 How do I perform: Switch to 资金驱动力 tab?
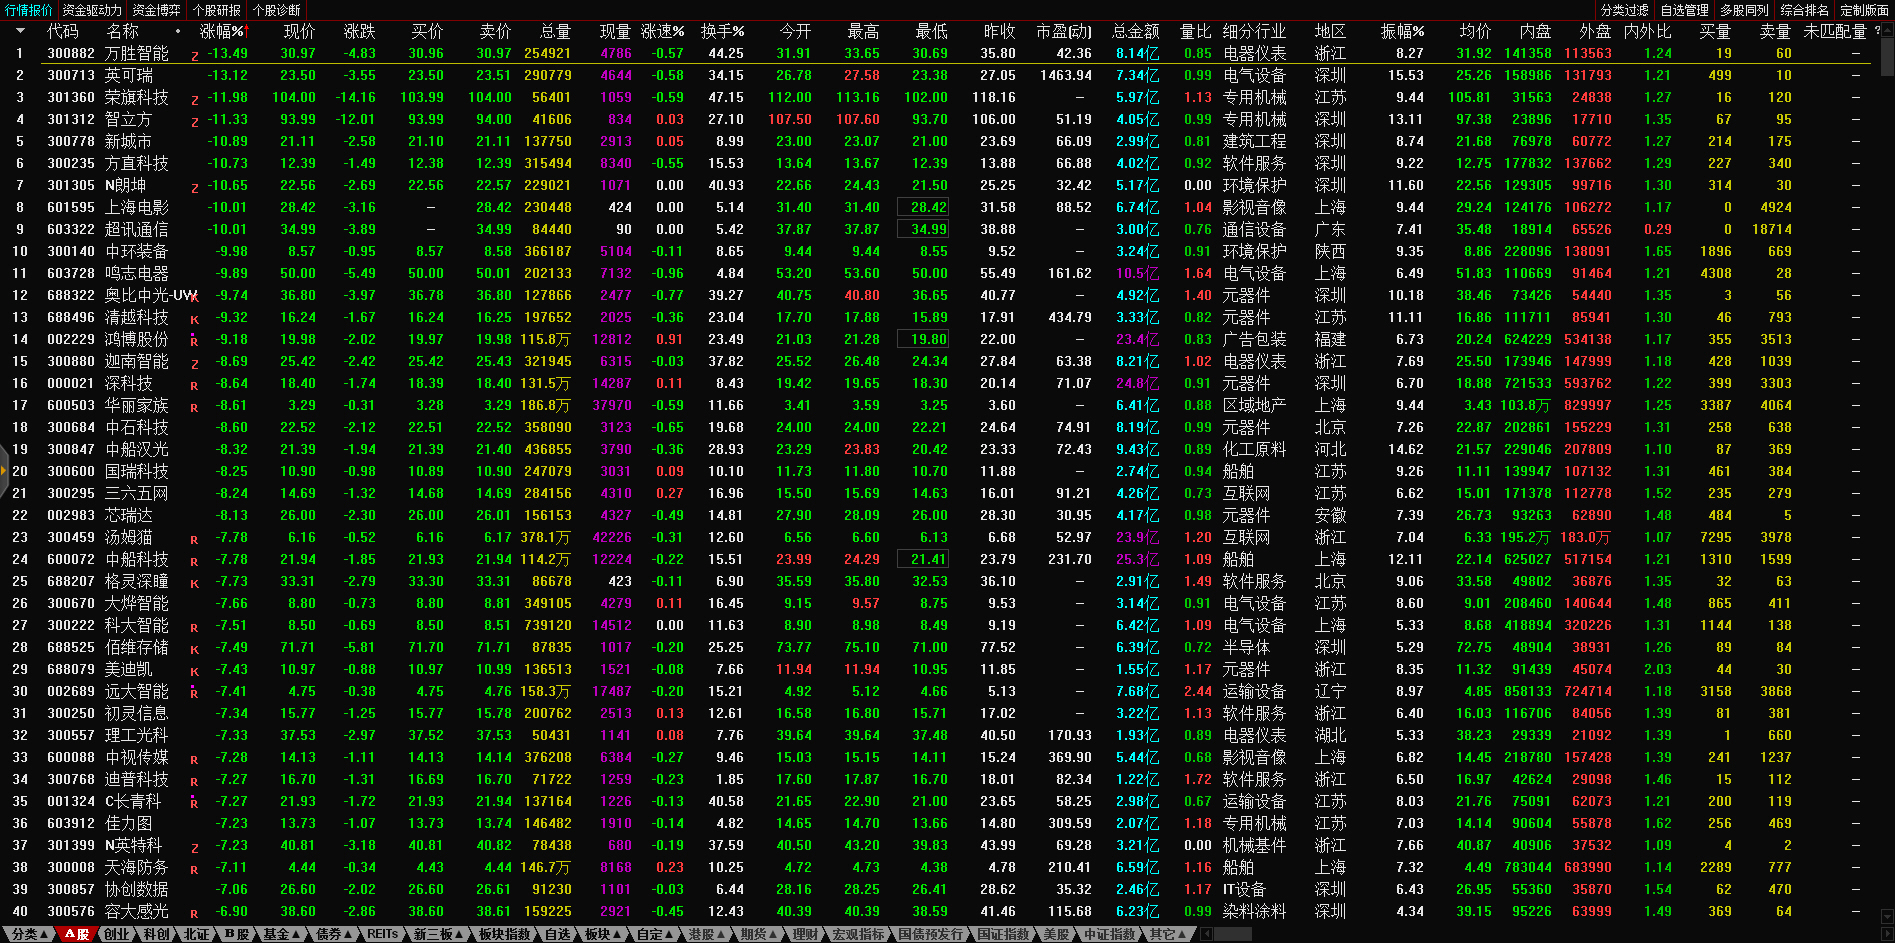click(92, 10)
